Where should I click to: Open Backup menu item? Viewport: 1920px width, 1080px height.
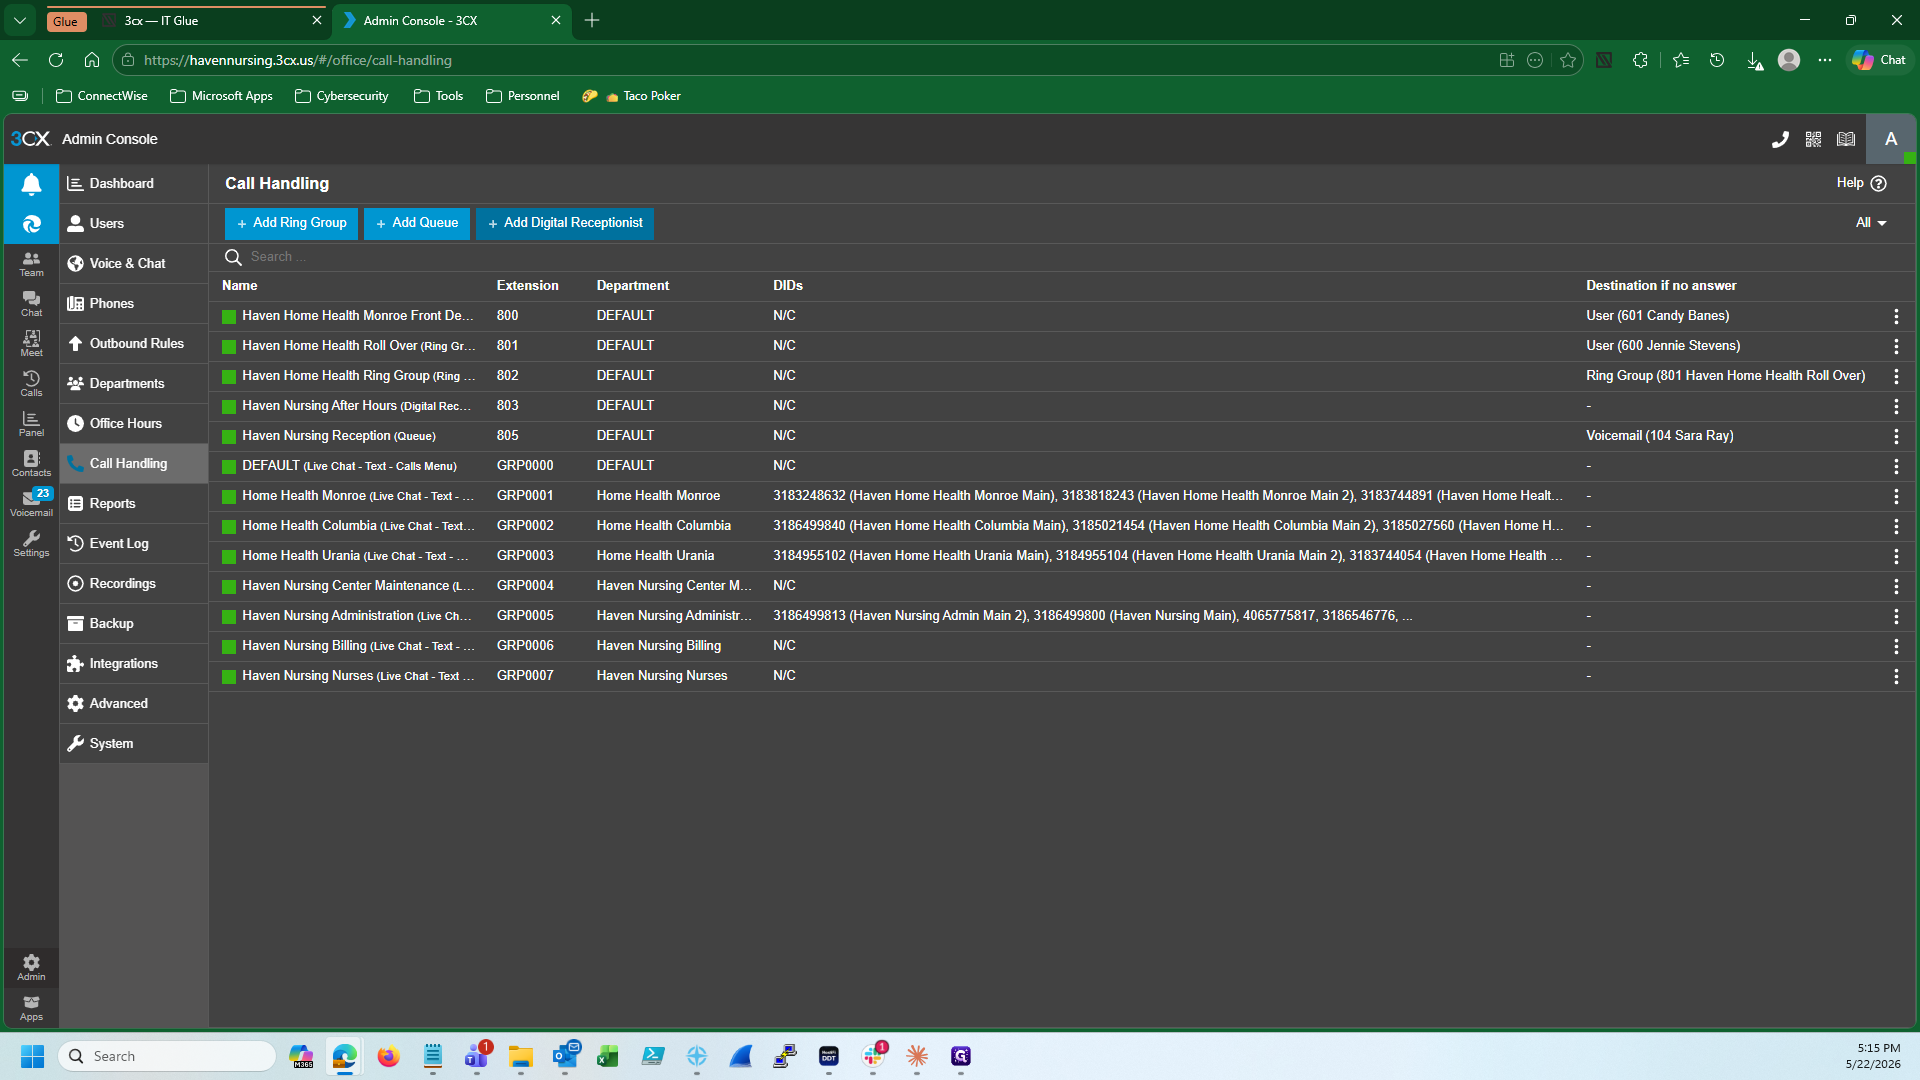(134, 624)
